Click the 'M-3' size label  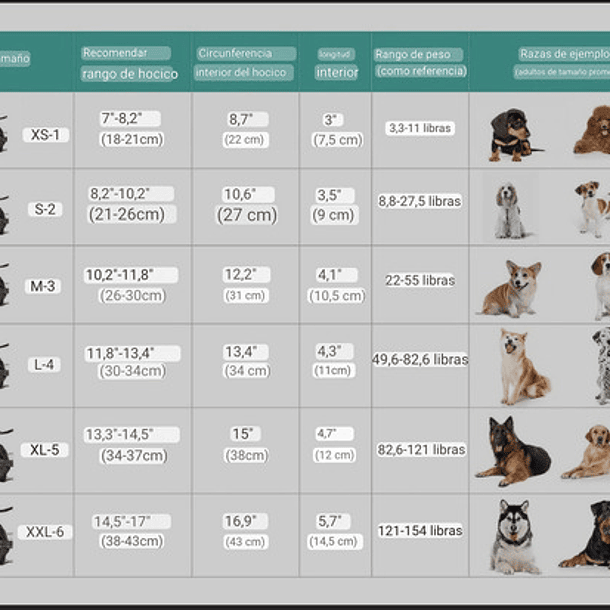click(x=43, y=286)
